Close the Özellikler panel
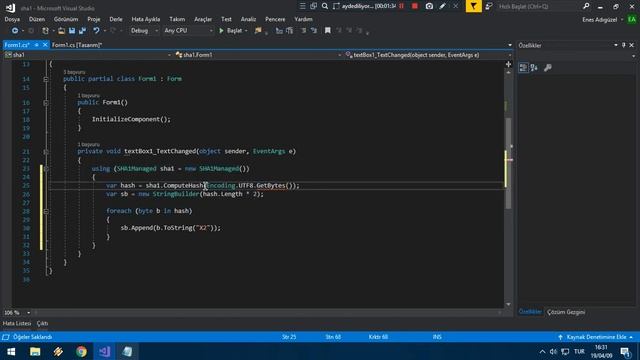Screen dimensions: 640x360 tap(631, 45)
